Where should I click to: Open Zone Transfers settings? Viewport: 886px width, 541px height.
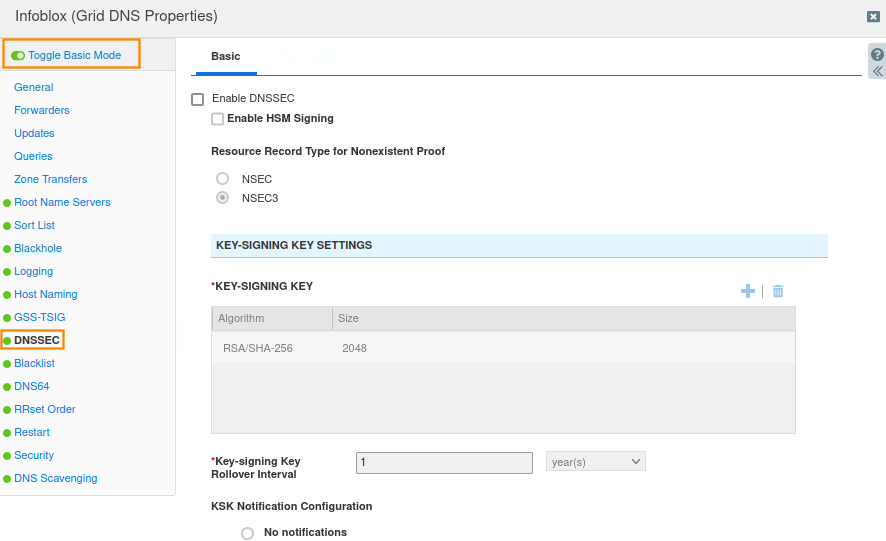tap(50, 179)
